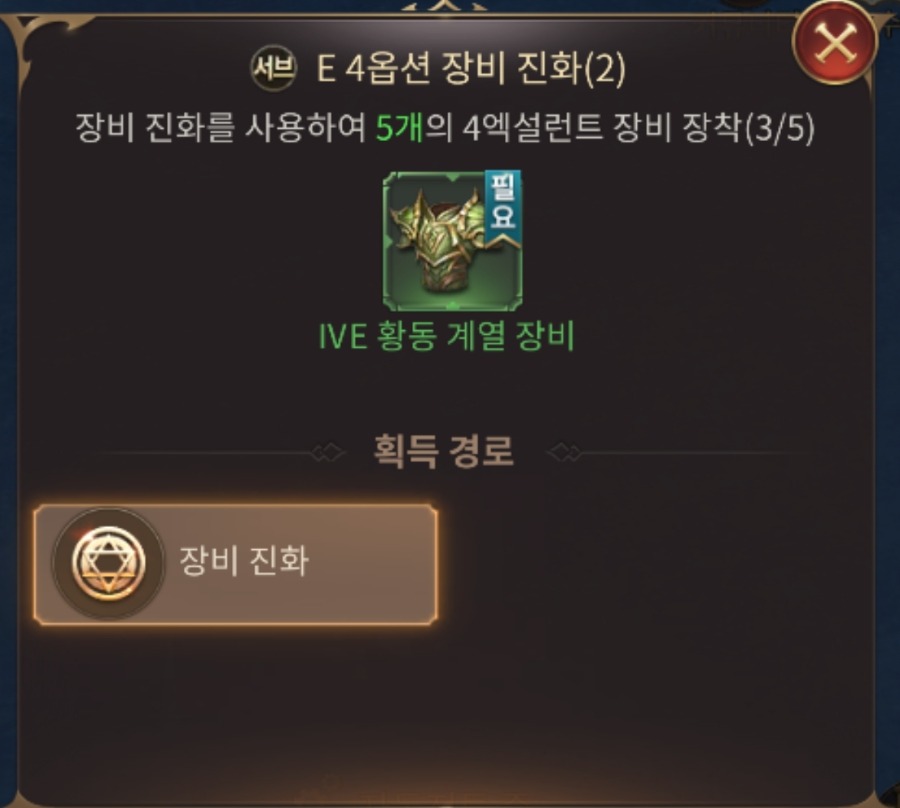
Task: Click the 4엑설런트 장비 장착 objective text
Action: 603,127
